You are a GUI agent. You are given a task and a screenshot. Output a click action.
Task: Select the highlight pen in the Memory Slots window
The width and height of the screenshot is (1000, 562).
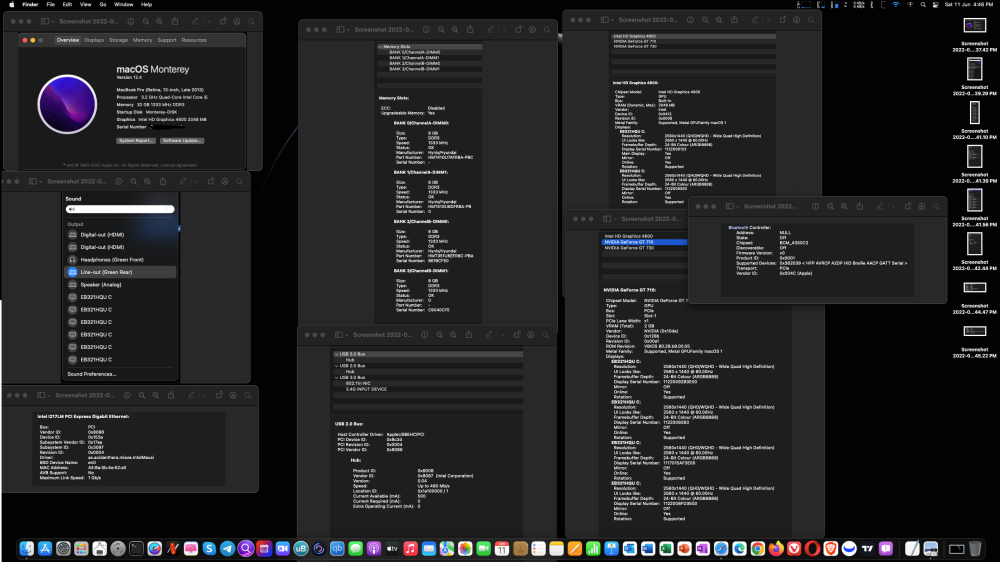point(490,29)
